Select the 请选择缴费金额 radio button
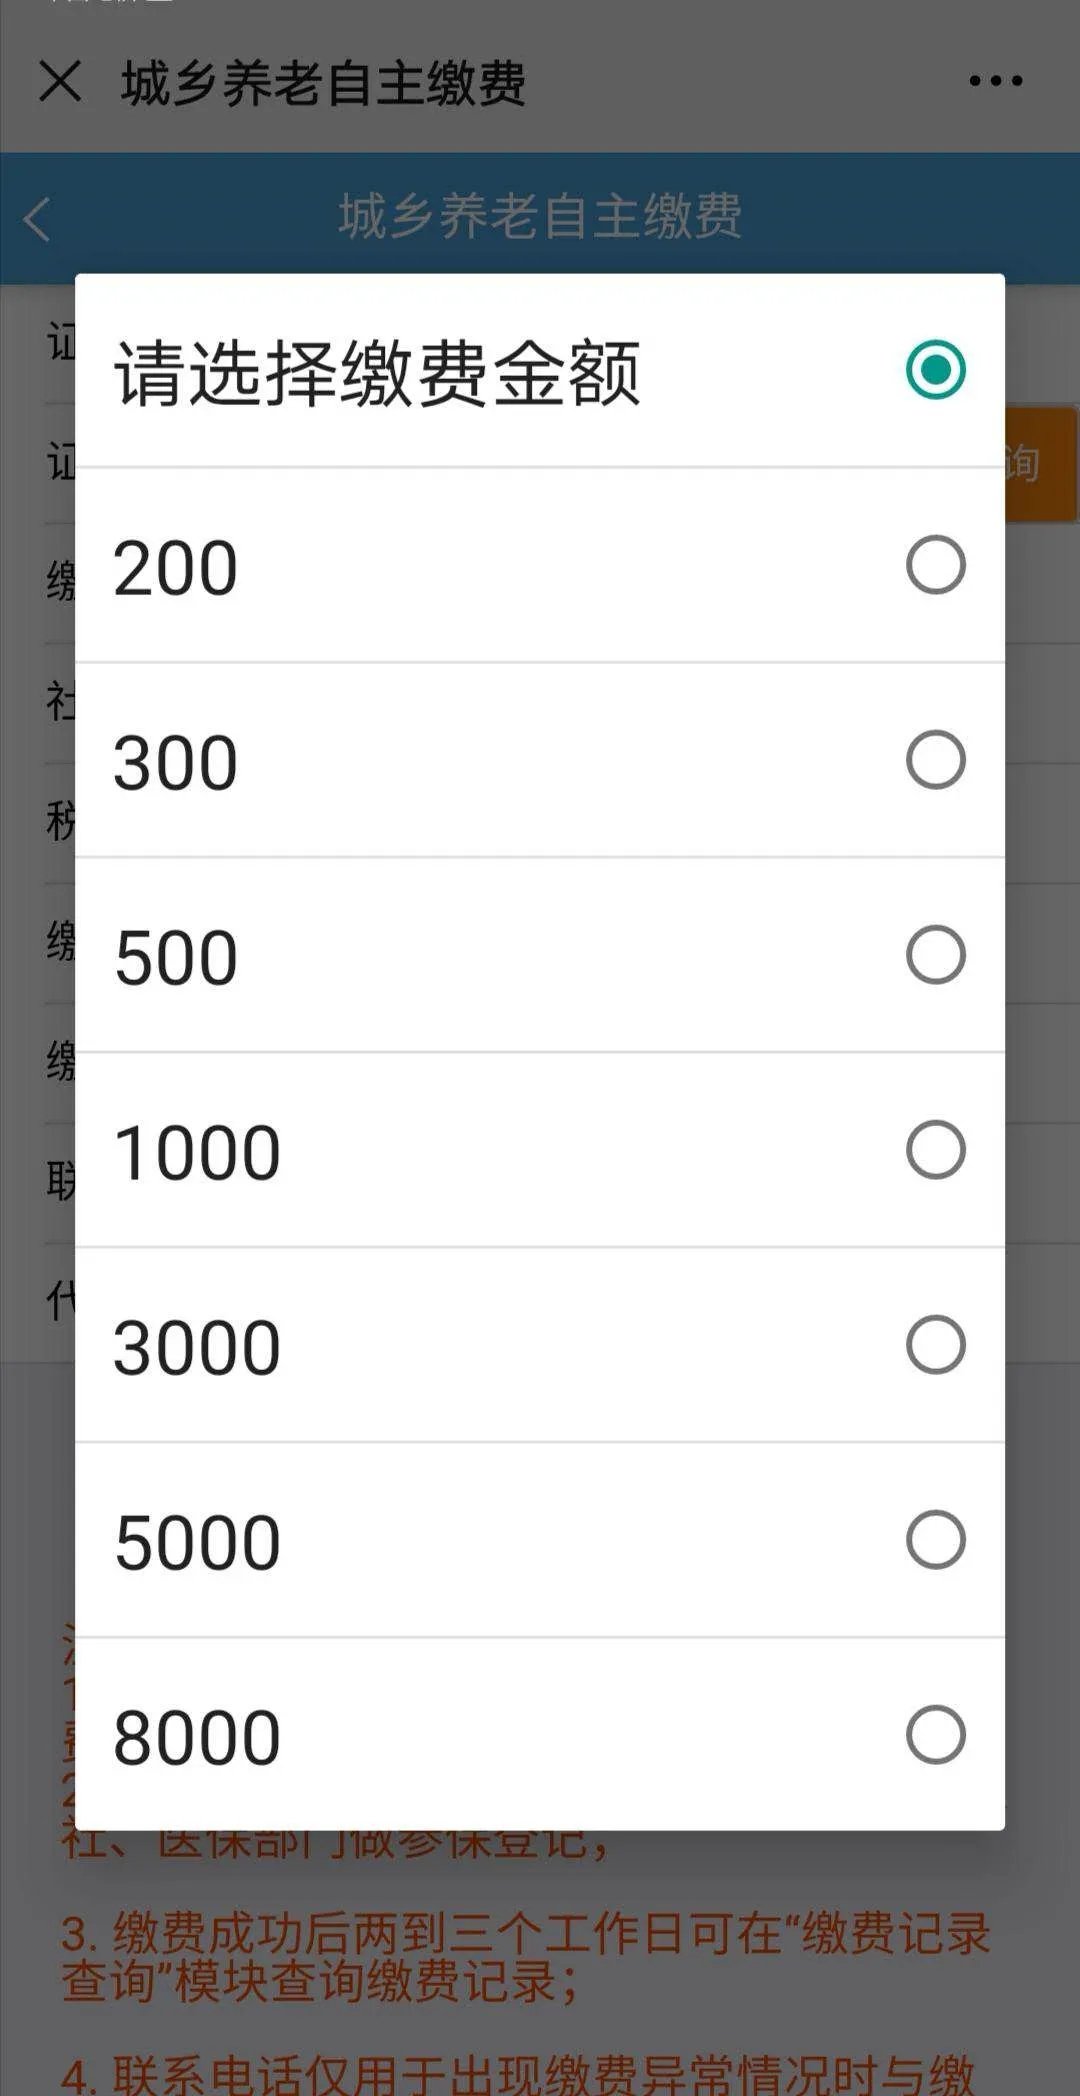This screenshot has height=2096, width=1080. click(935, 370)
